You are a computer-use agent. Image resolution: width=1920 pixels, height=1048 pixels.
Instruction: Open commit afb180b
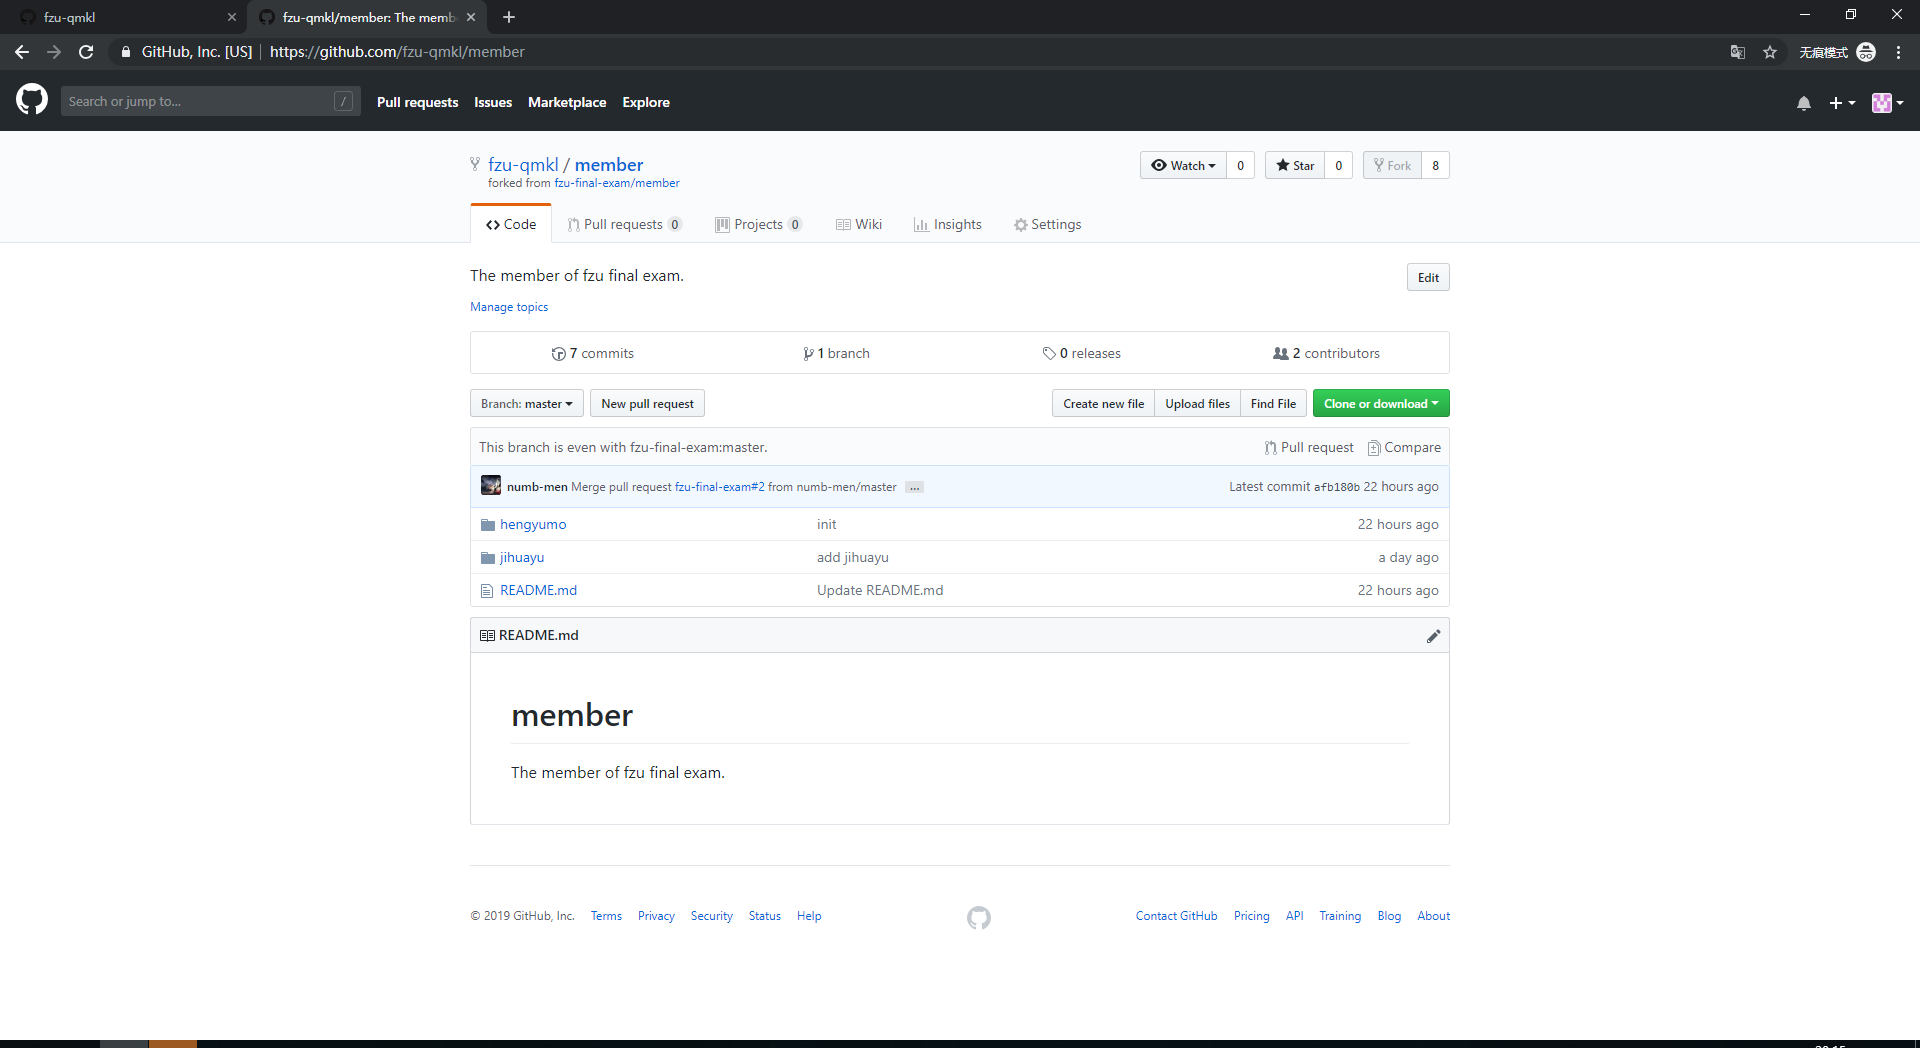[1336, 487]
